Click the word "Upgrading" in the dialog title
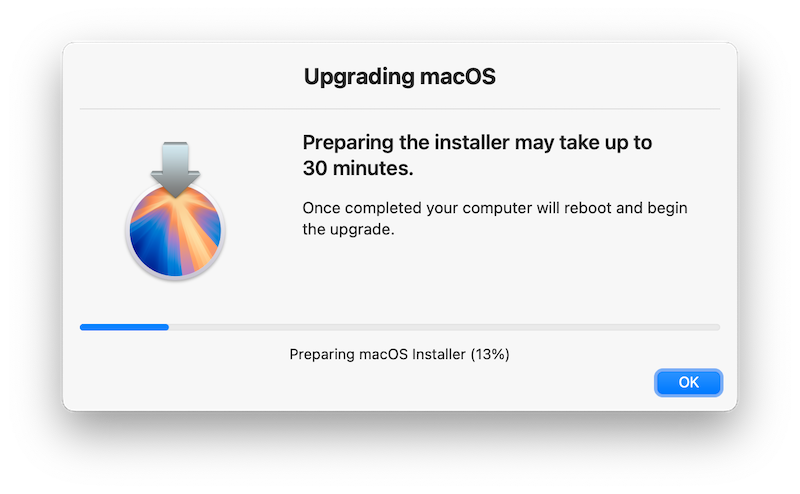This screenshot has height=494, width=800. [x=359, y=78]
